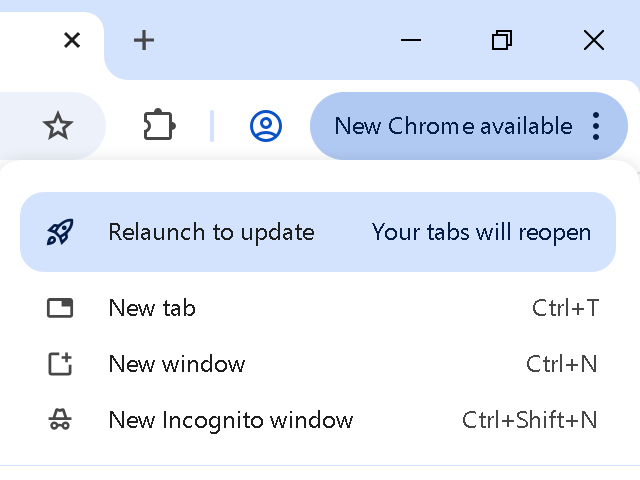The image size is (640, 480).
Task: Click the New Chrome available update chip
Action: pos(469,126)
